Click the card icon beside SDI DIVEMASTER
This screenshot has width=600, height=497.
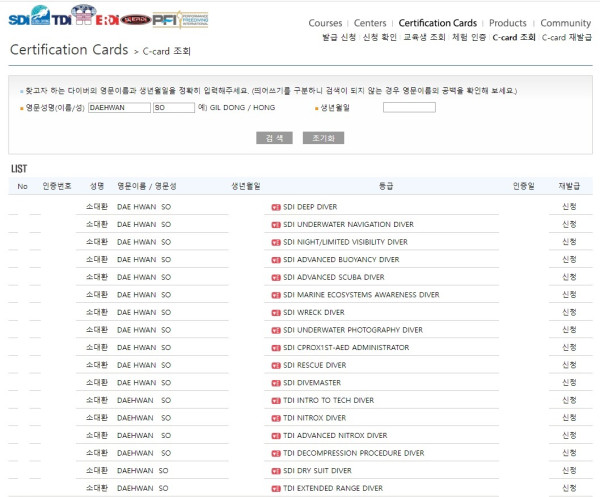[276, 383]
